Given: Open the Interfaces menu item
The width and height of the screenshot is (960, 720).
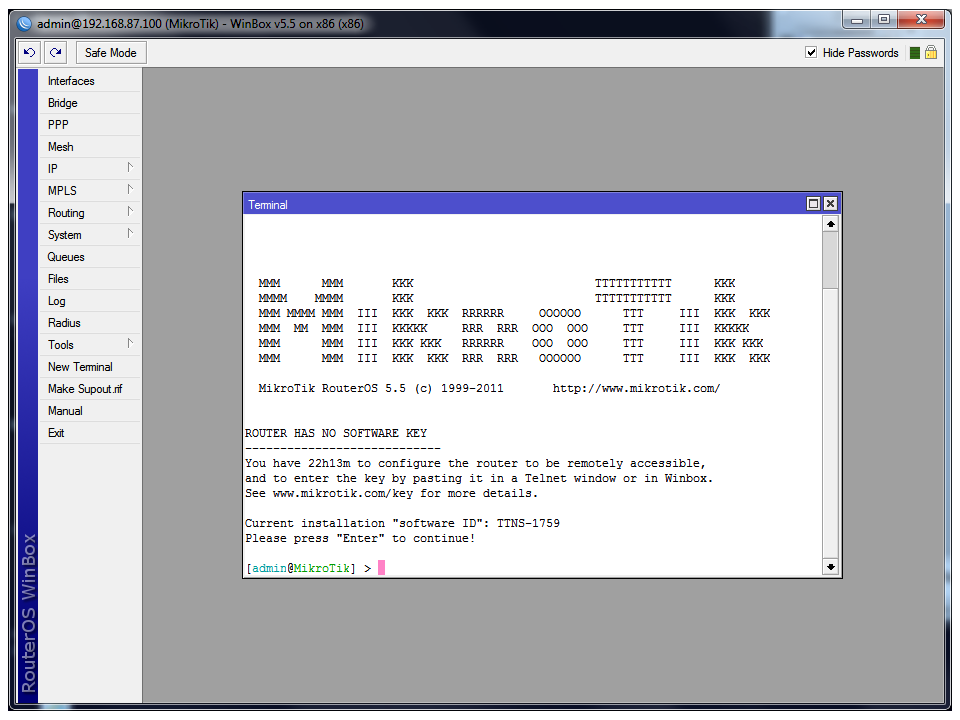Looking at the screenshot, I should pyautogui.click(x=71, y=81).
